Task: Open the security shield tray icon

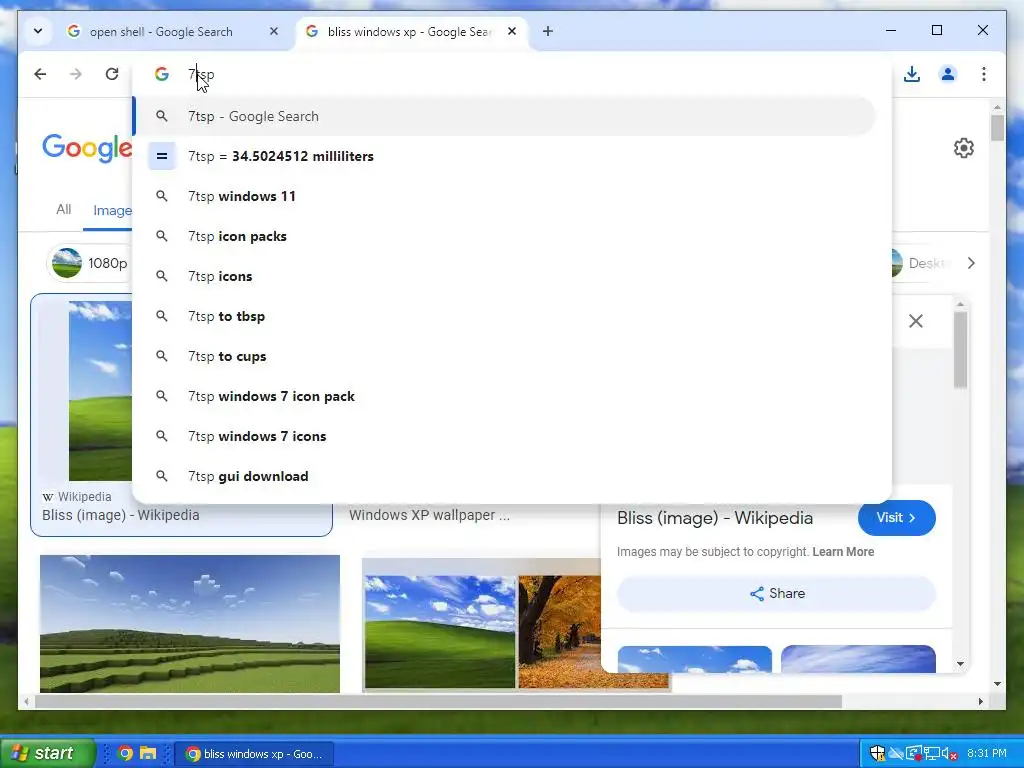Action: coord(878,754)
